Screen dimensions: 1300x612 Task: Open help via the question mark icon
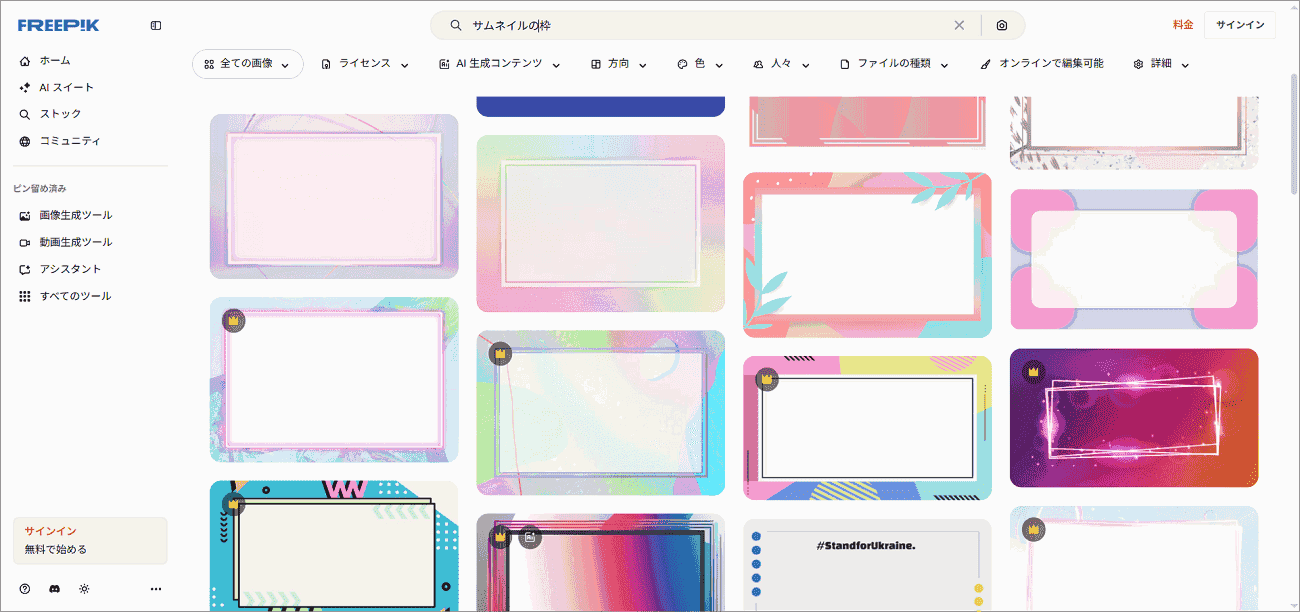[25, 589]
